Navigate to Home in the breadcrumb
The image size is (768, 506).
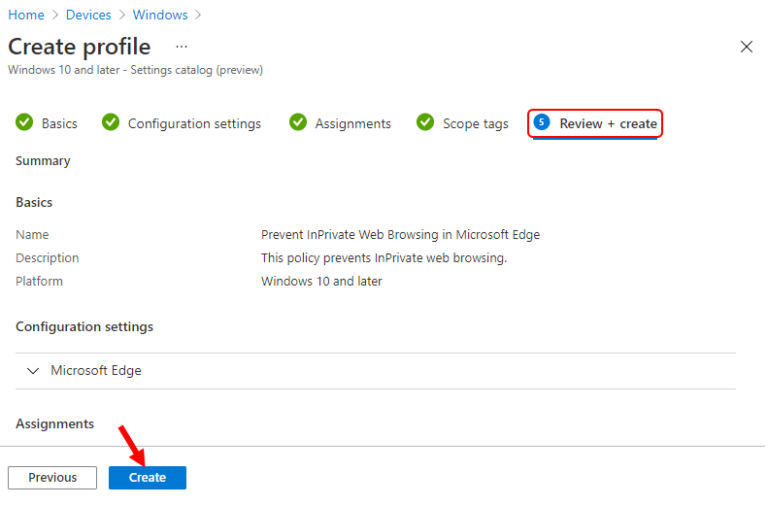point(26,15)
